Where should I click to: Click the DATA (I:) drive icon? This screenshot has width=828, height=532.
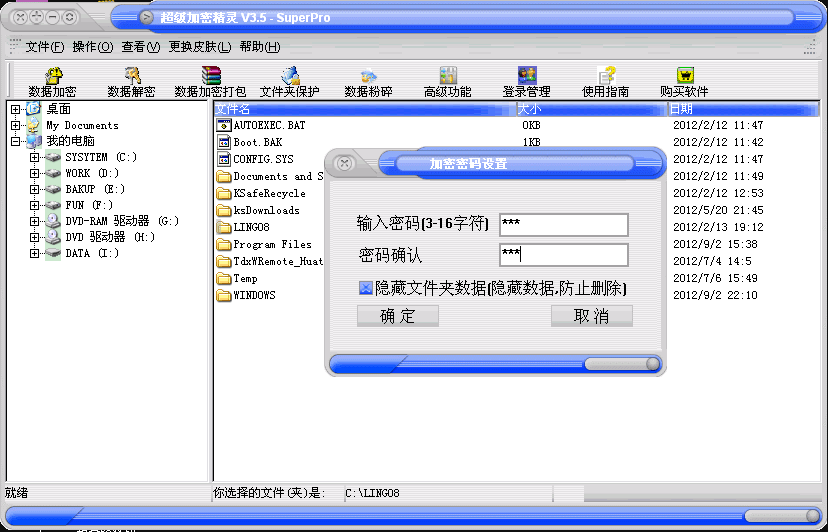point(53,253)
